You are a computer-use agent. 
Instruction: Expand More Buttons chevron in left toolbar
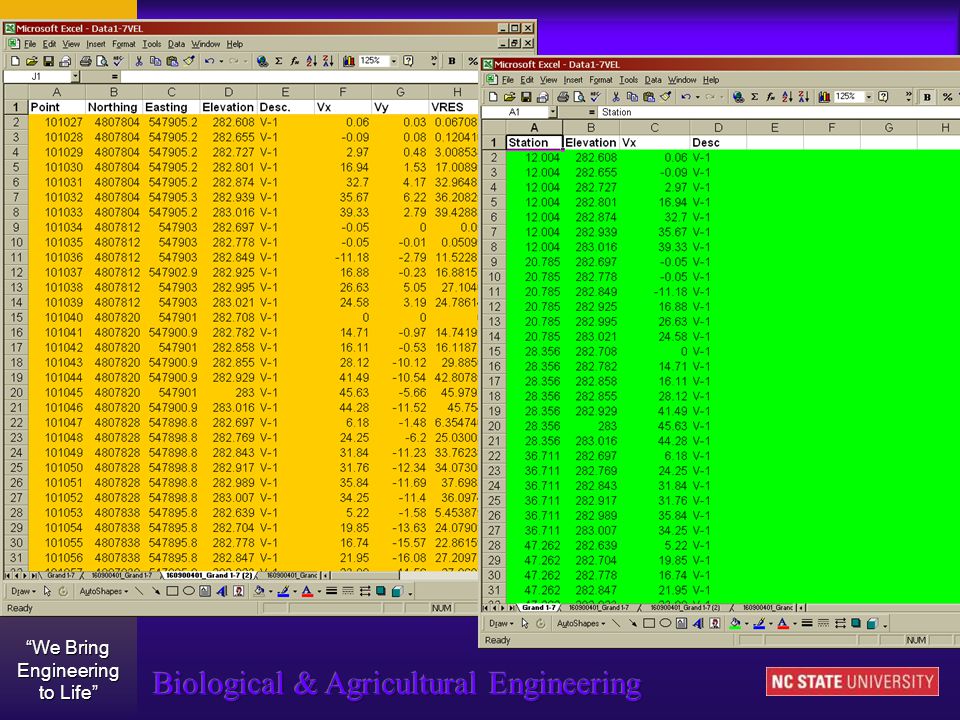click(x=433, y=60)
